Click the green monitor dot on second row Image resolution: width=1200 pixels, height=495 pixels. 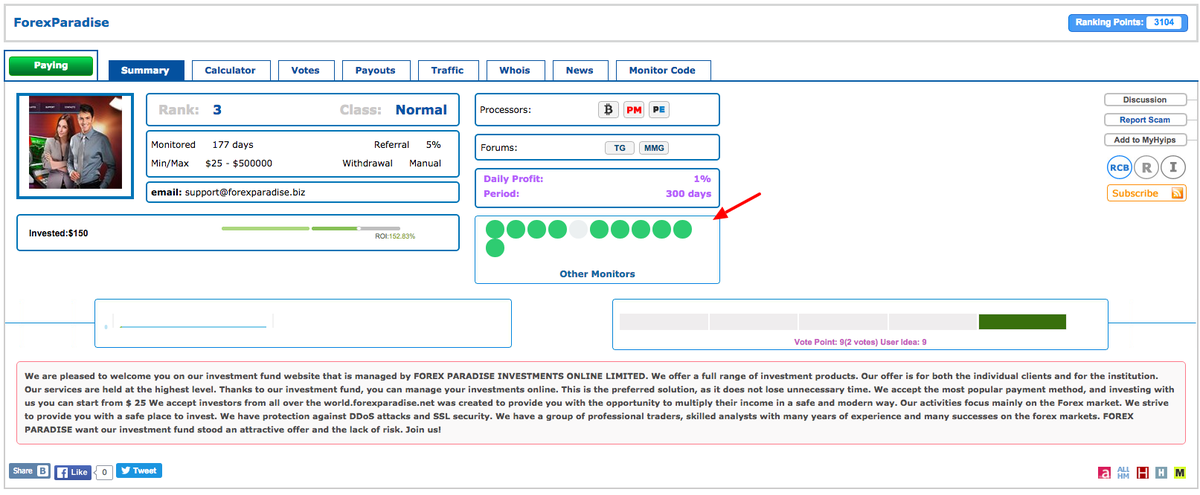click(495, 248)
